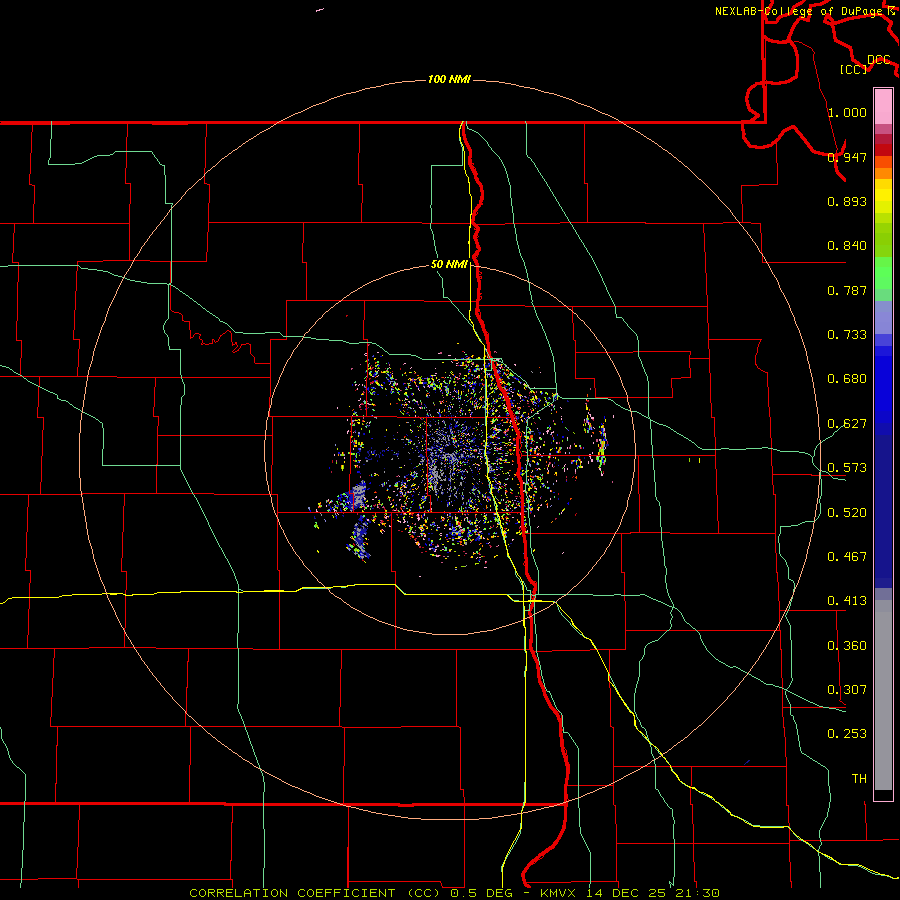Click the 0.360 value on the scale

tap(847, 646)
